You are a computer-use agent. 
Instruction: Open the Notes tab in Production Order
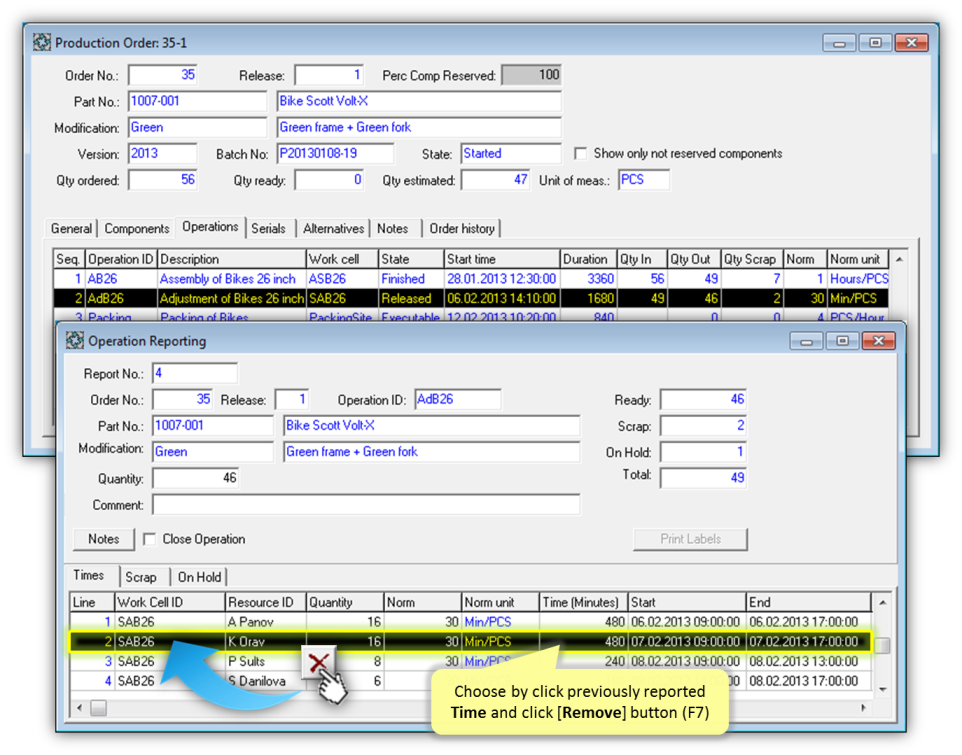(x=393, y=229)
